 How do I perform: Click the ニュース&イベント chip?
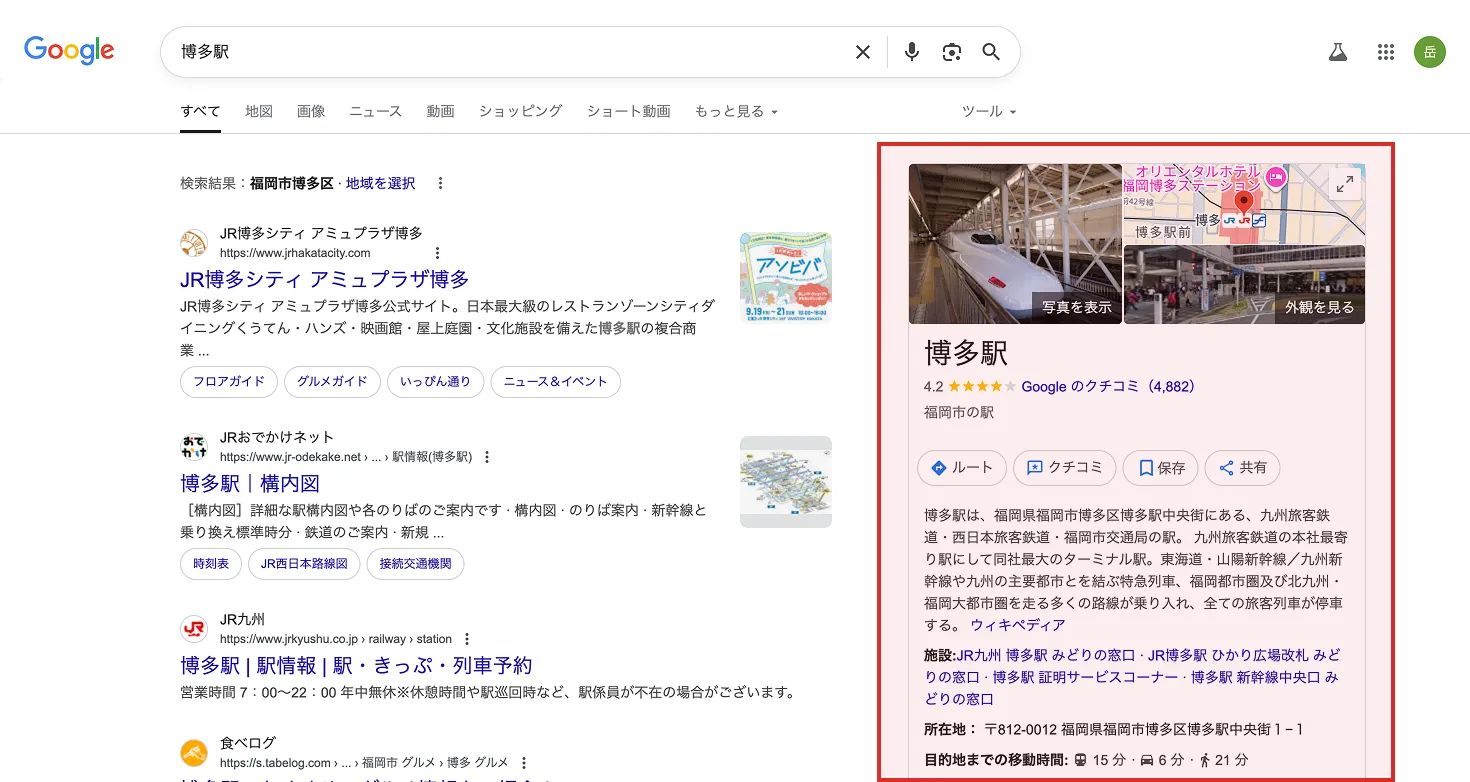[555, 381]
